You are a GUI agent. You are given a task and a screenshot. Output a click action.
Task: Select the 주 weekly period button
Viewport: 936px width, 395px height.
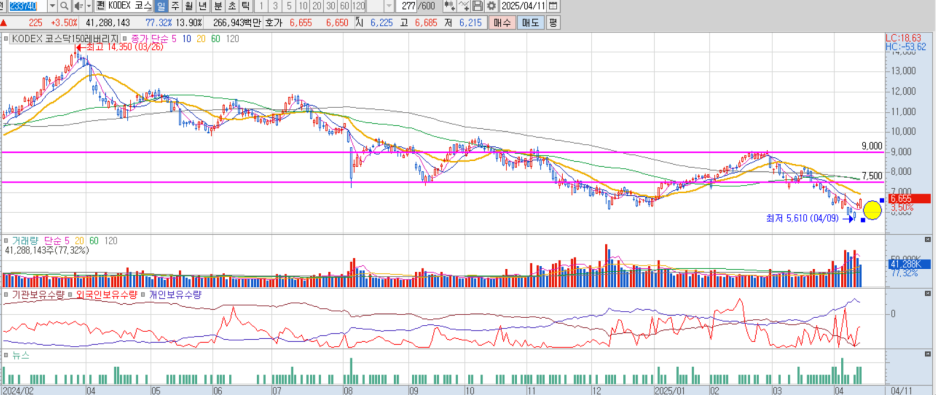pyautogui.click(x=175, y=7)
